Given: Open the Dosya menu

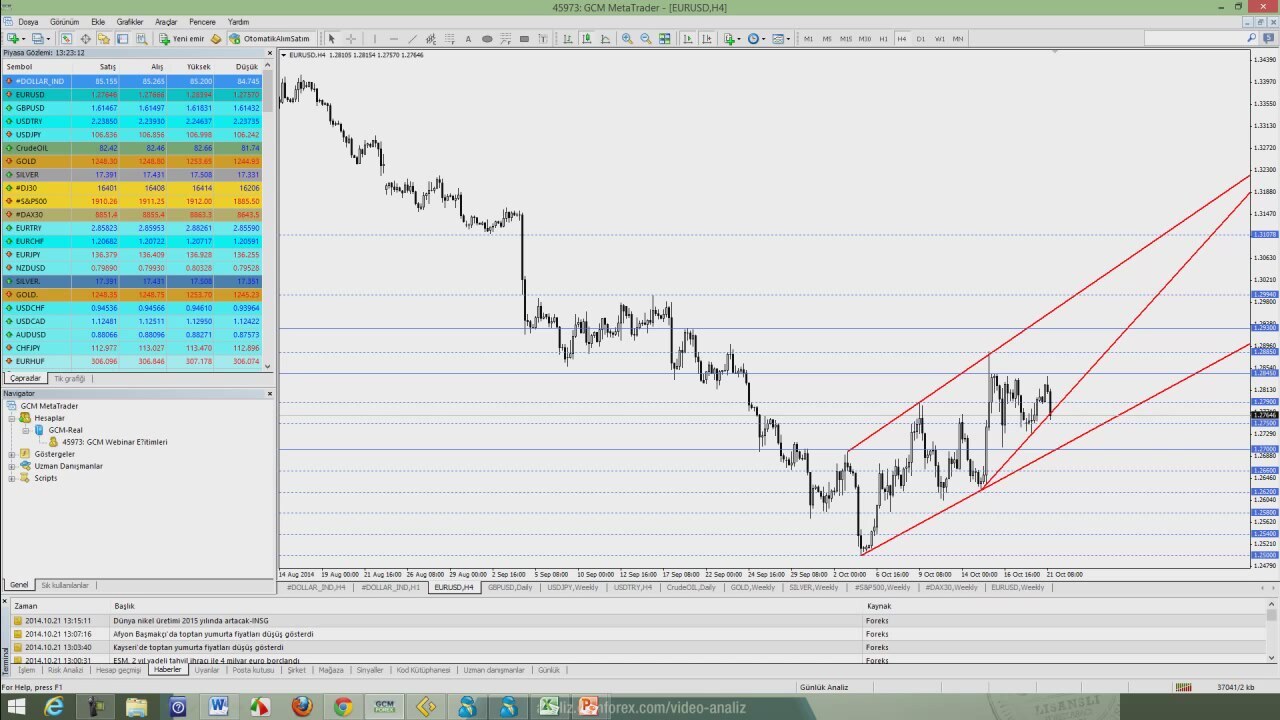Looking at the screenshot, I should pyautogui.click(x=28, y=21).
